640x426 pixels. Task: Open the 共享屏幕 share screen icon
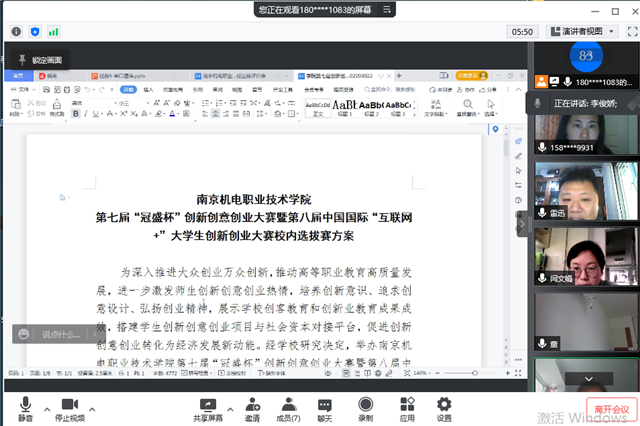pos(207,403)
